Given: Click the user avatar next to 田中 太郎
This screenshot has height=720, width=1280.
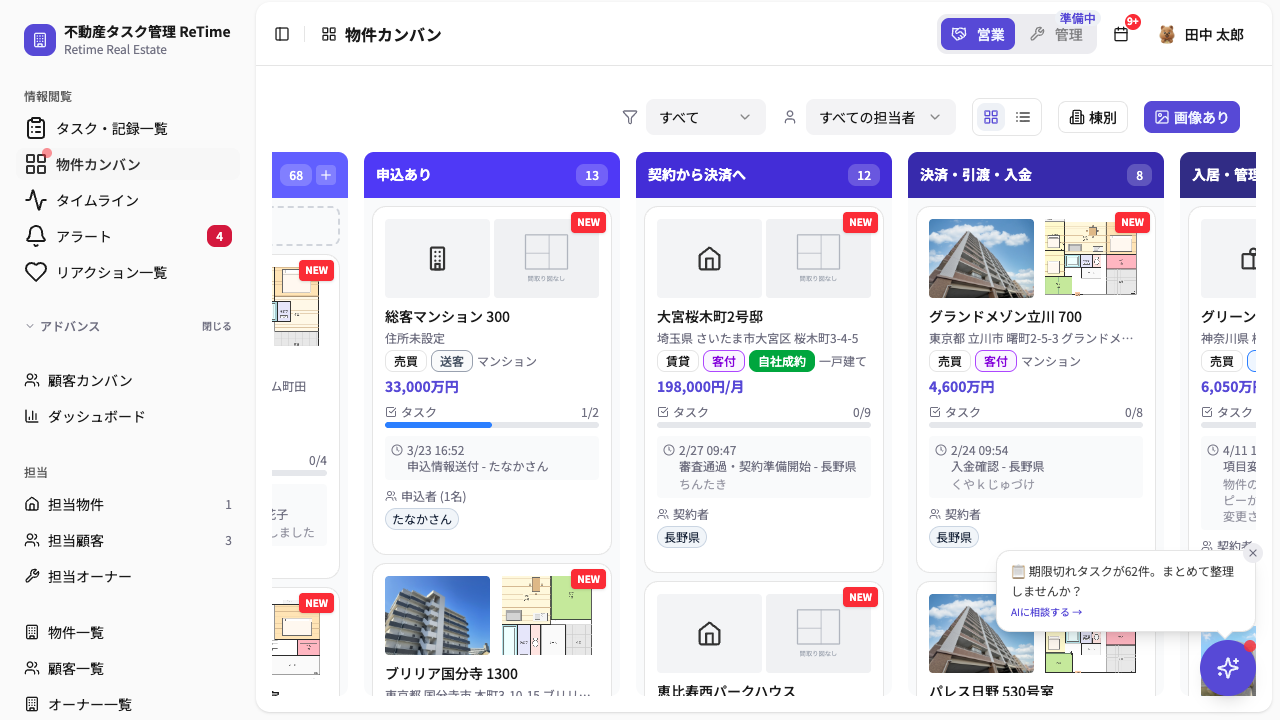Looking at the screenshot, I should point(1167,34).
